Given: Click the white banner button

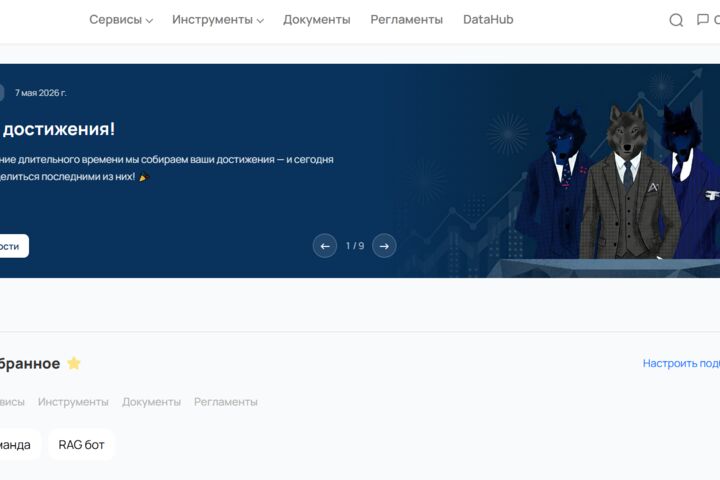Looking at the screenshot, I should pos(13,246).
